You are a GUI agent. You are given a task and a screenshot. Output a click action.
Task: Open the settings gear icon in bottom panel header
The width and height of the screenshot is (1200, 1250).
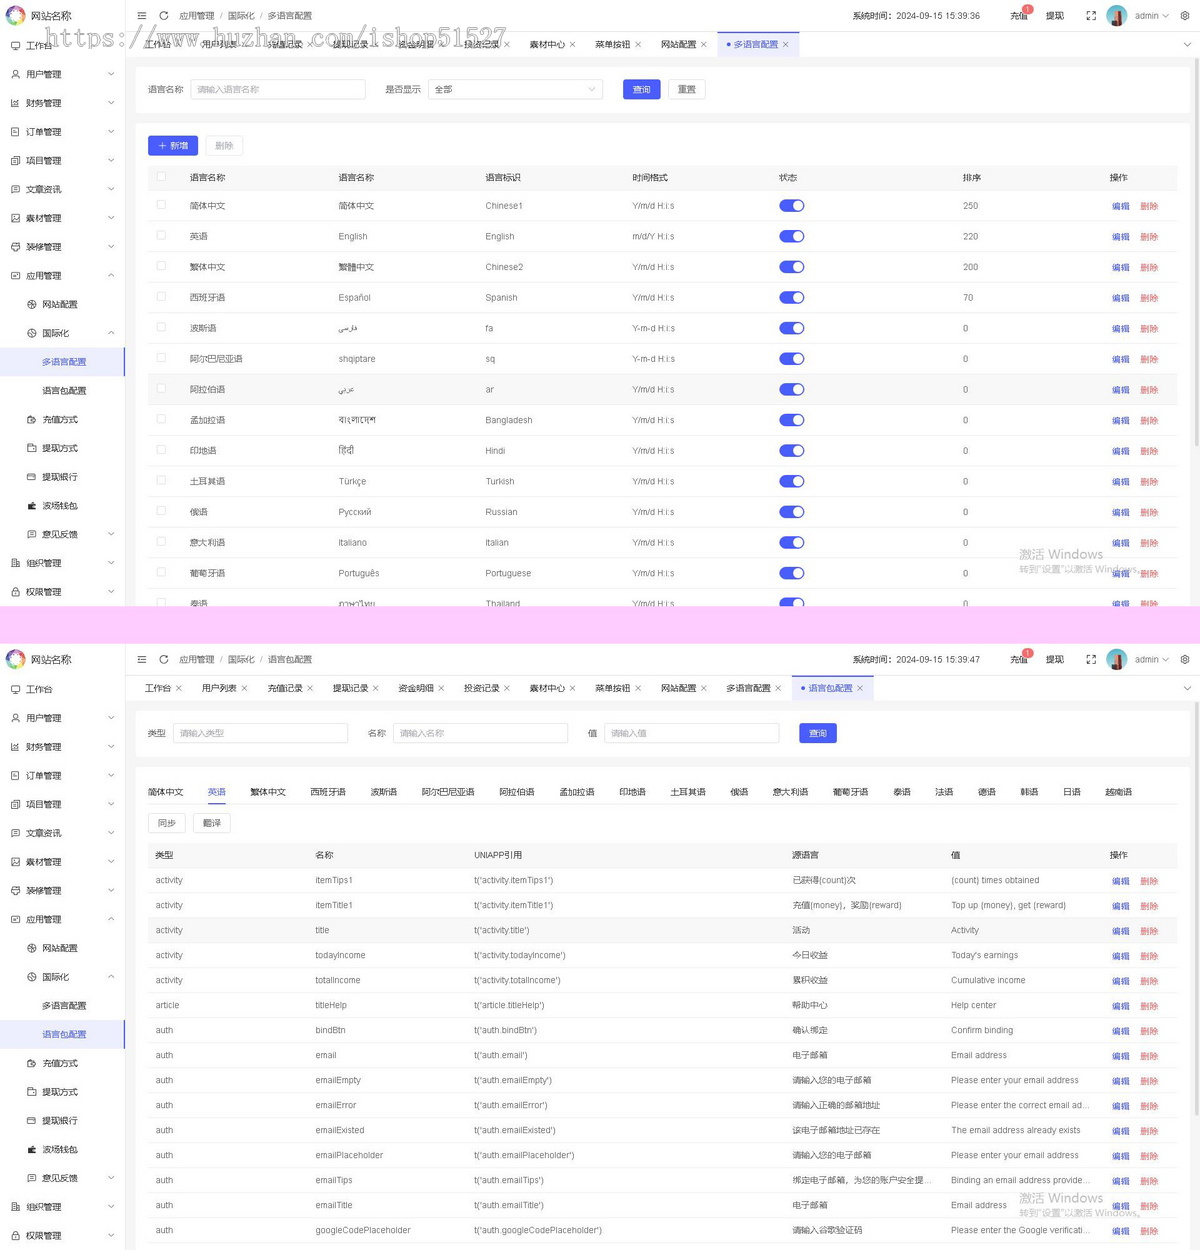tap(1185, 660)
